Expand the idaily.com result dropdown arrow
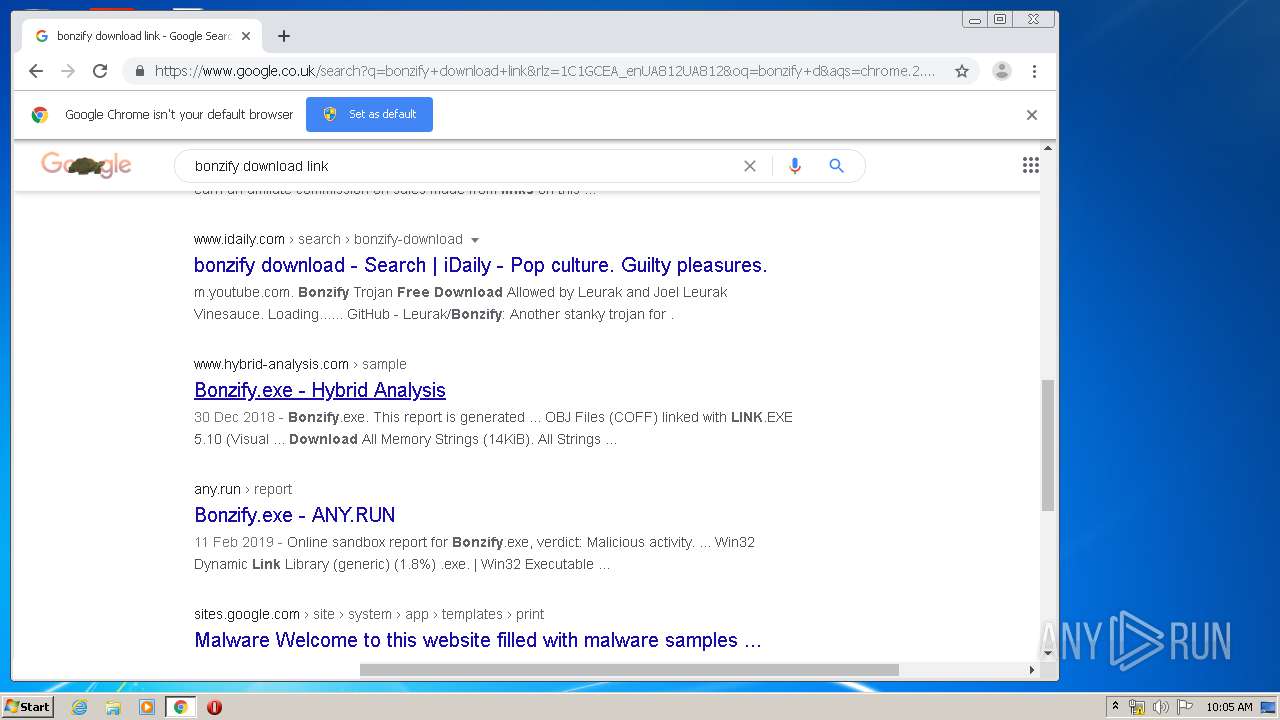 [x=475, y=240]
